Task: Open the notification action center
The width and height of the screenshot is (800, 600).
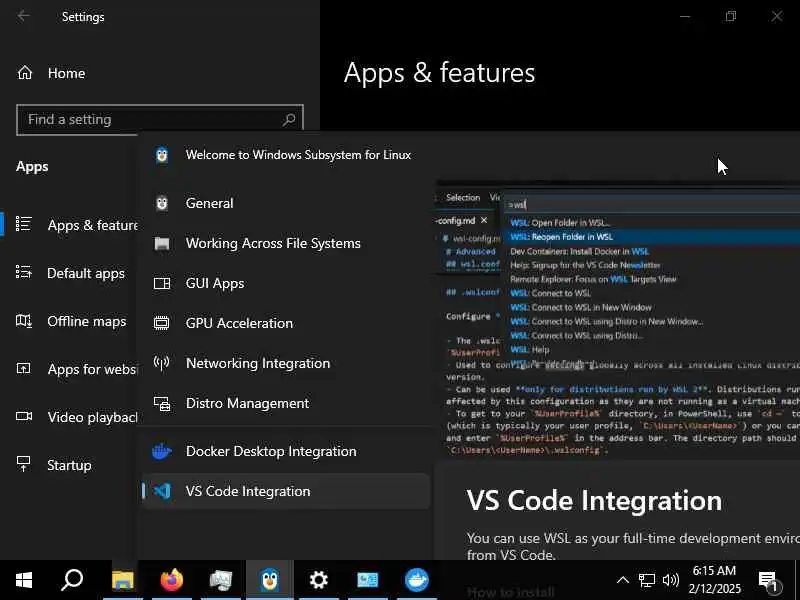Action: coord(768,581)
